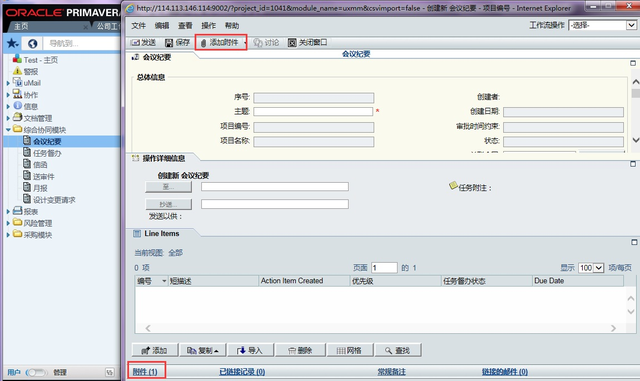Switch to the 主页 tab

21,27
